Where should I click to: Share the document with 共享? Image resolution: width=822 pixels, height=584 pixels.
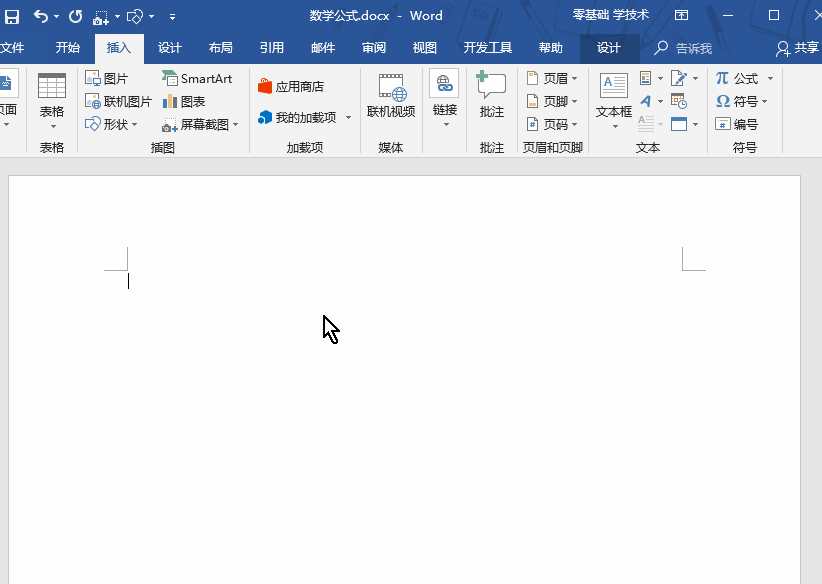pyautogui.click(x=798, y=48)
